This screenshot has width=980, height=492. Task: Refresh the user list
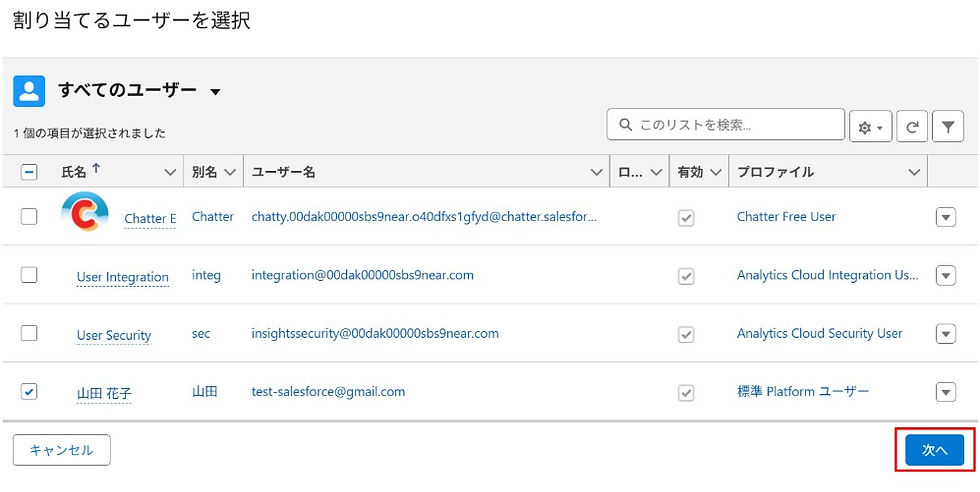pyautogui.click(x=912, y=128)
